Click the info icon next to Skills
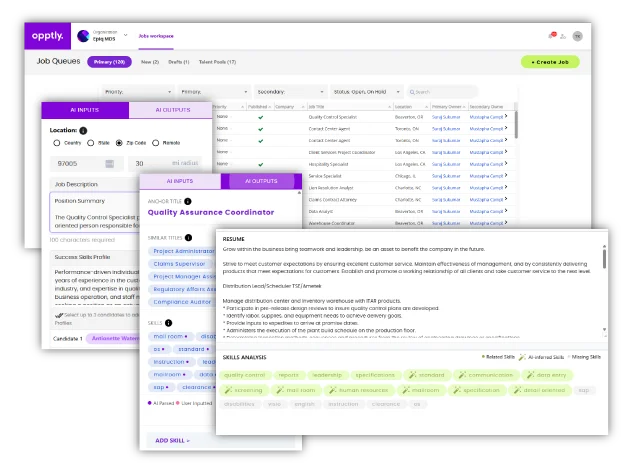The image size is (622, 475). click(169, 323)
